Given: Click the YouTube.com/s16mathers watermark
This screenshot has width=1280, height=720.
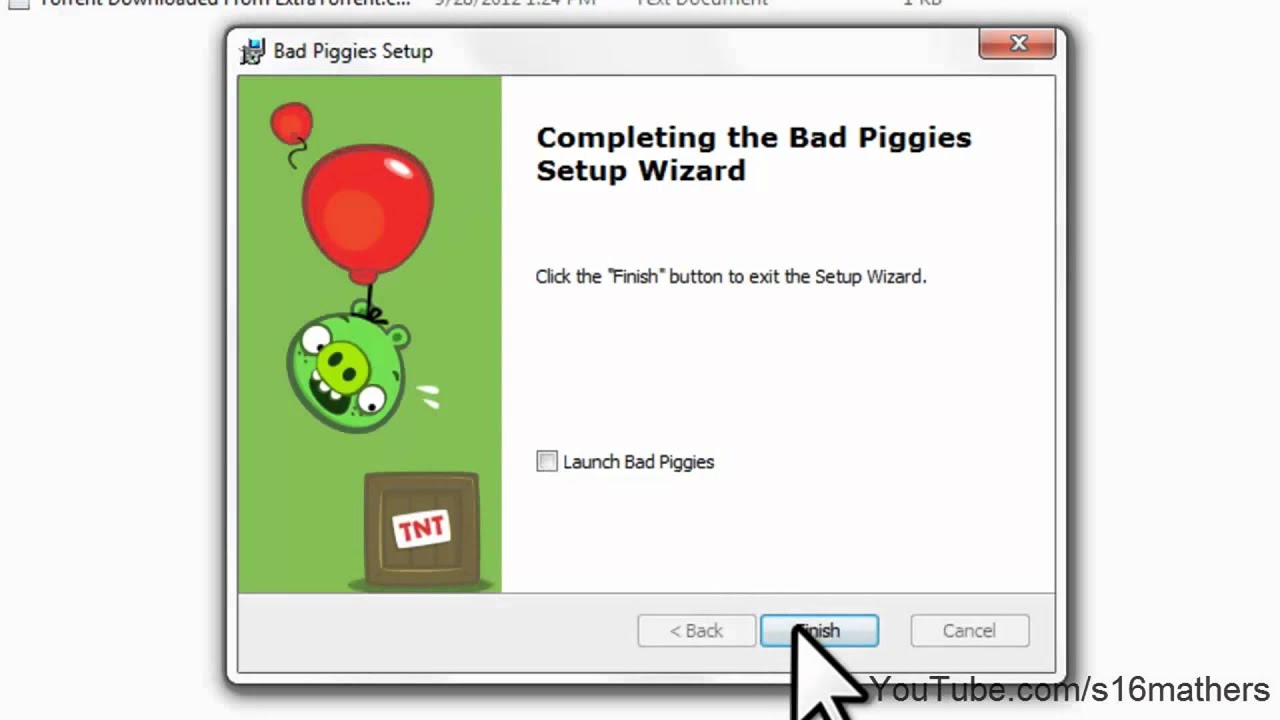Looking at the screenshot, I should (1071, 690).
